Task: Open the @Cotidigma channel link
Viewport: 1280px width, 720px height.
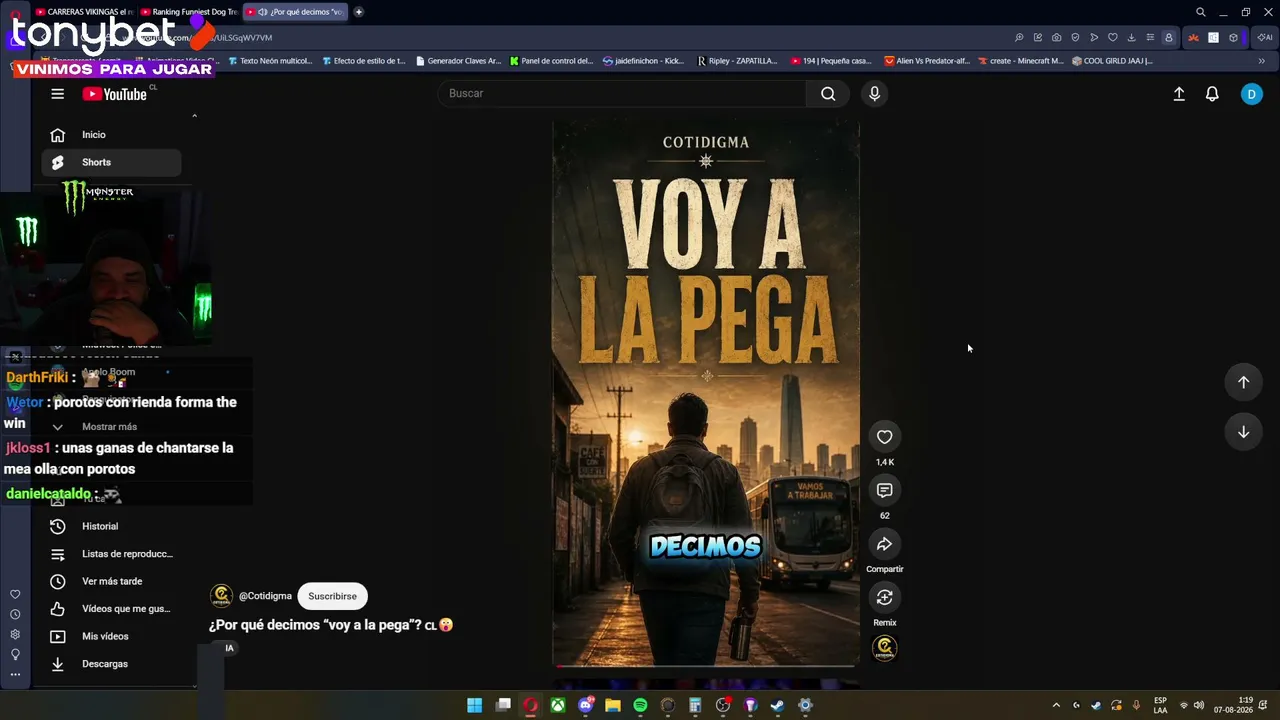Action: [265, 596]
